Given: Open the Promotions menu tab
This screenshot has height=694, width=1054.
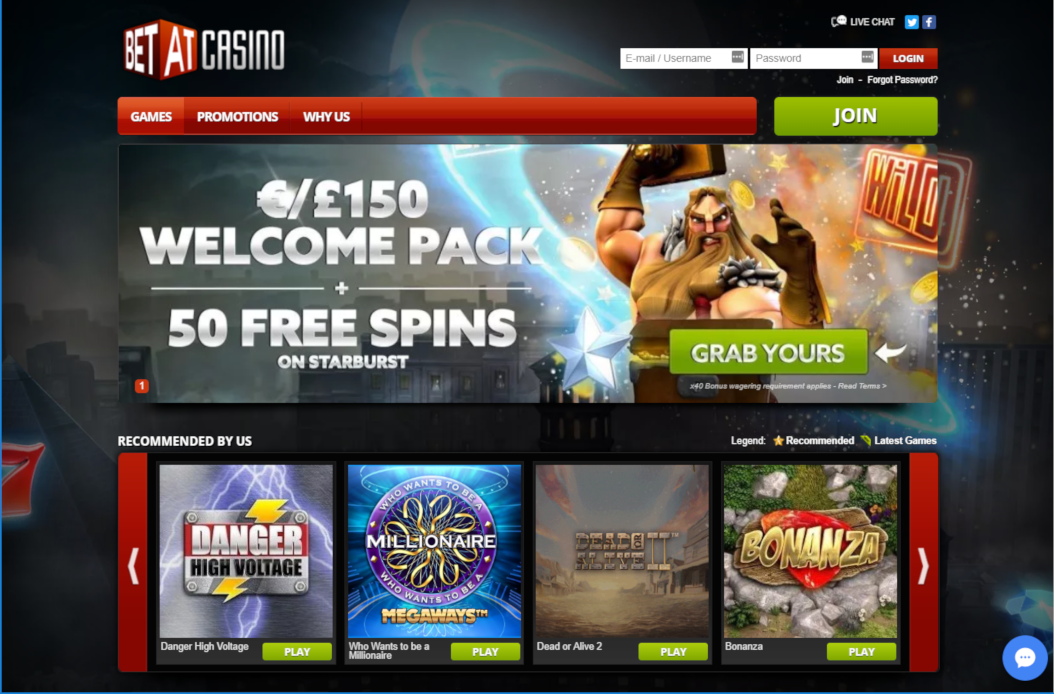Looking at the screenshot, I should (x=237, y=116).
